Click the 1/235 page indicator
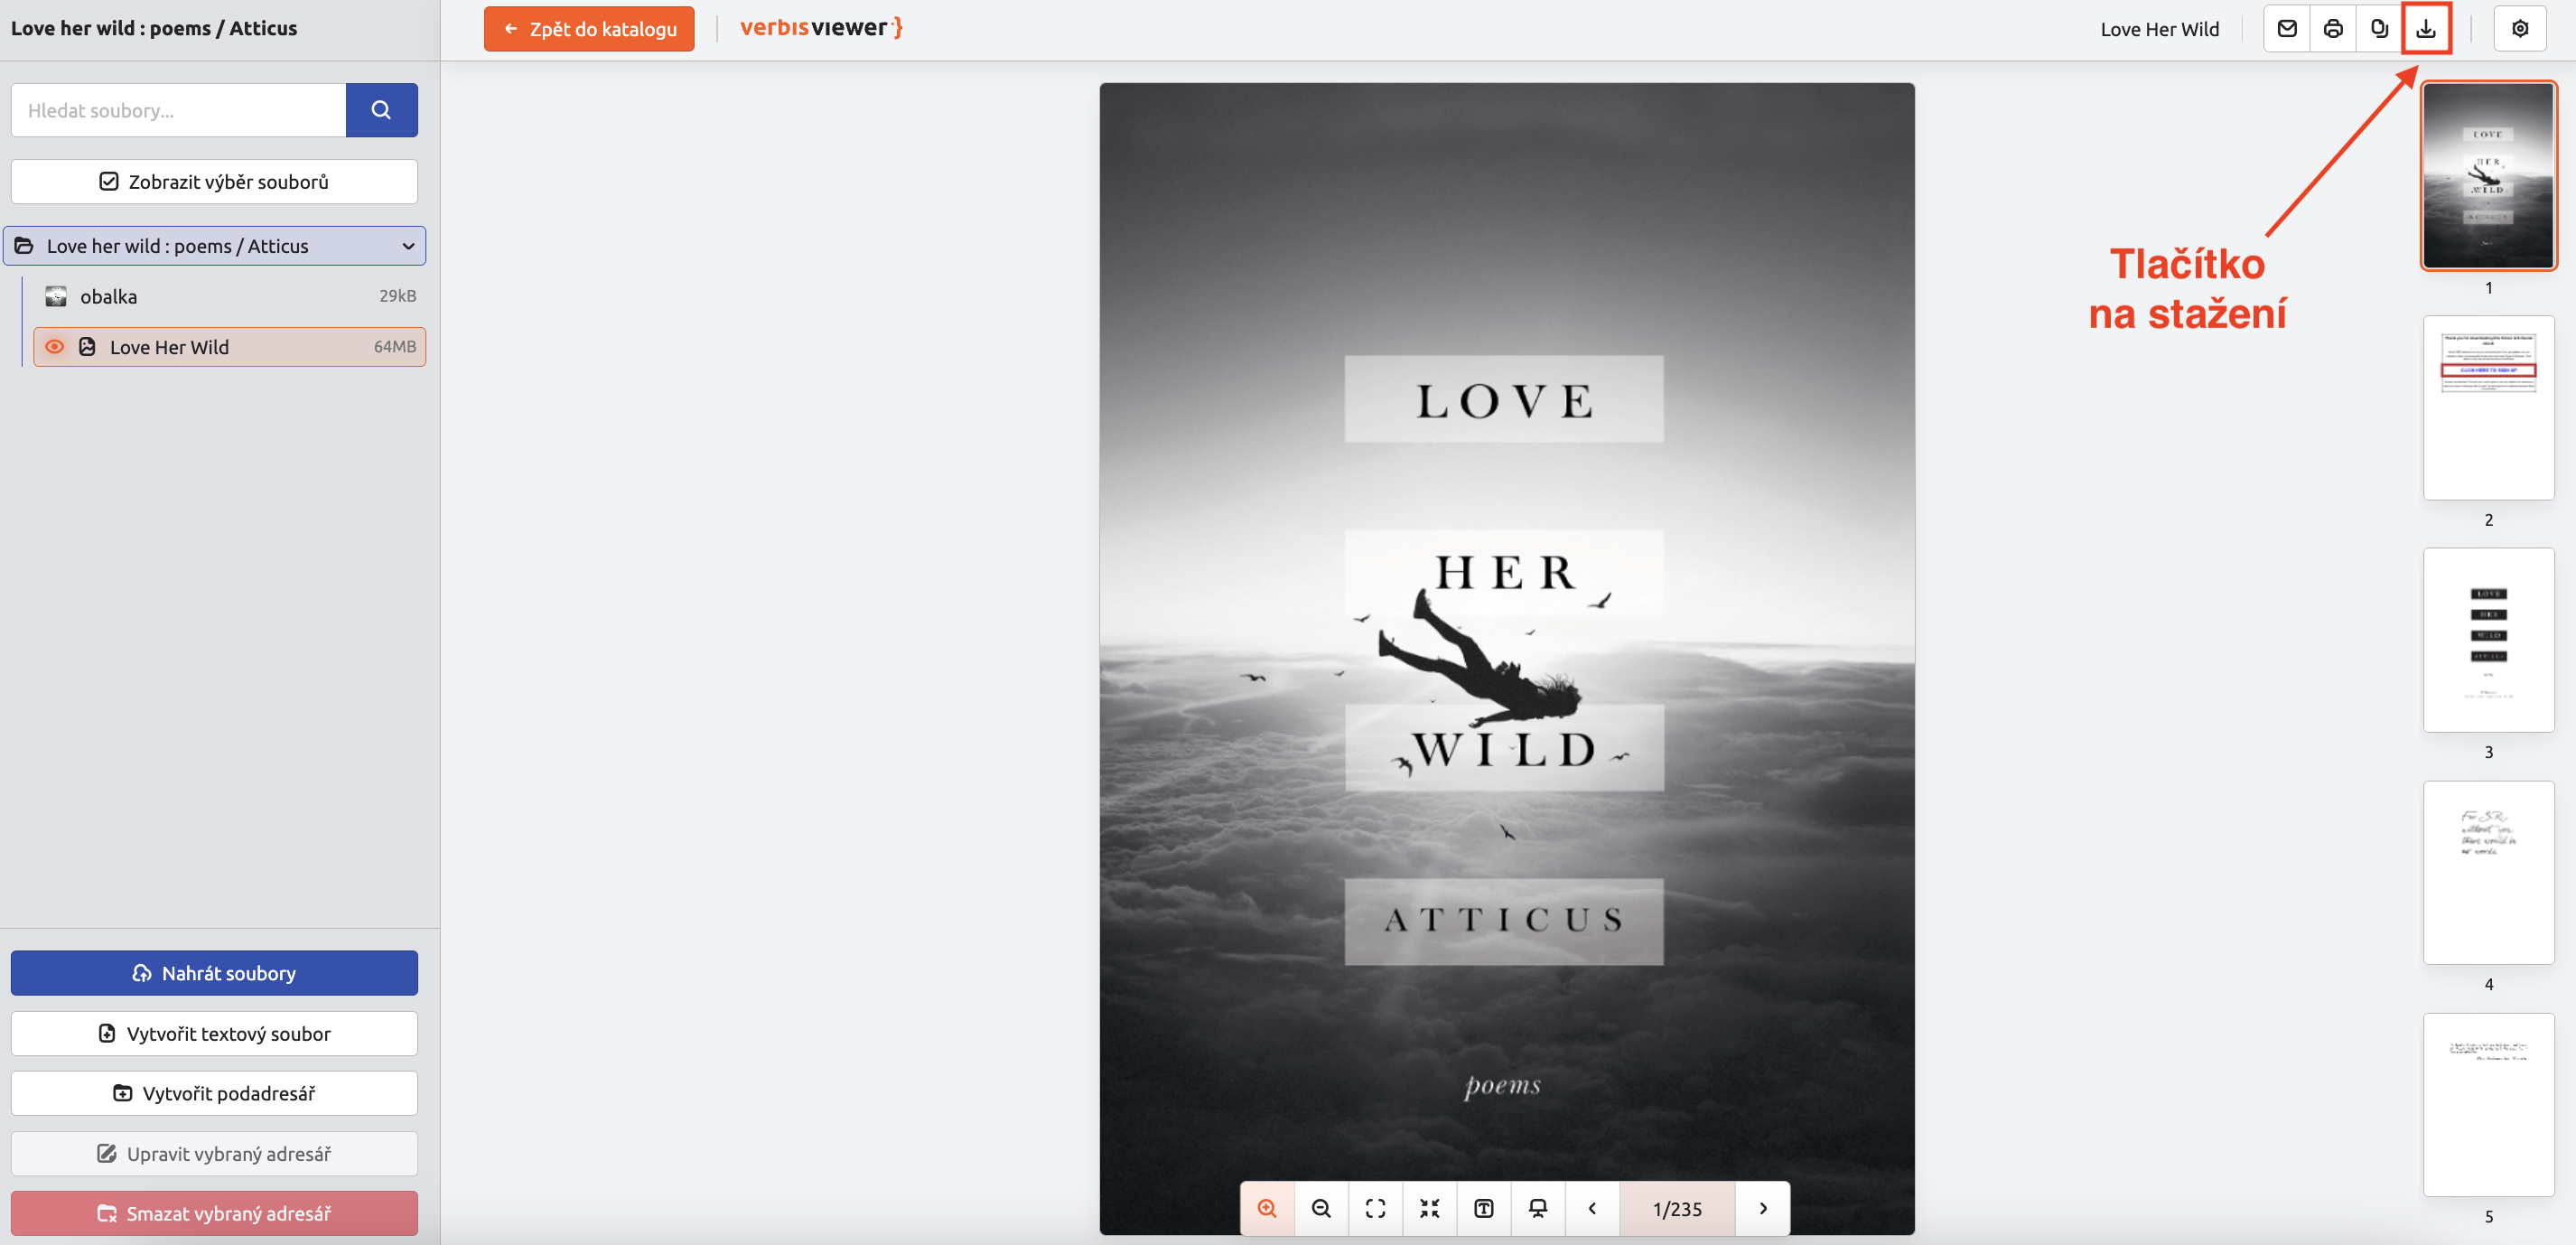 (x=1677, y=1208)
